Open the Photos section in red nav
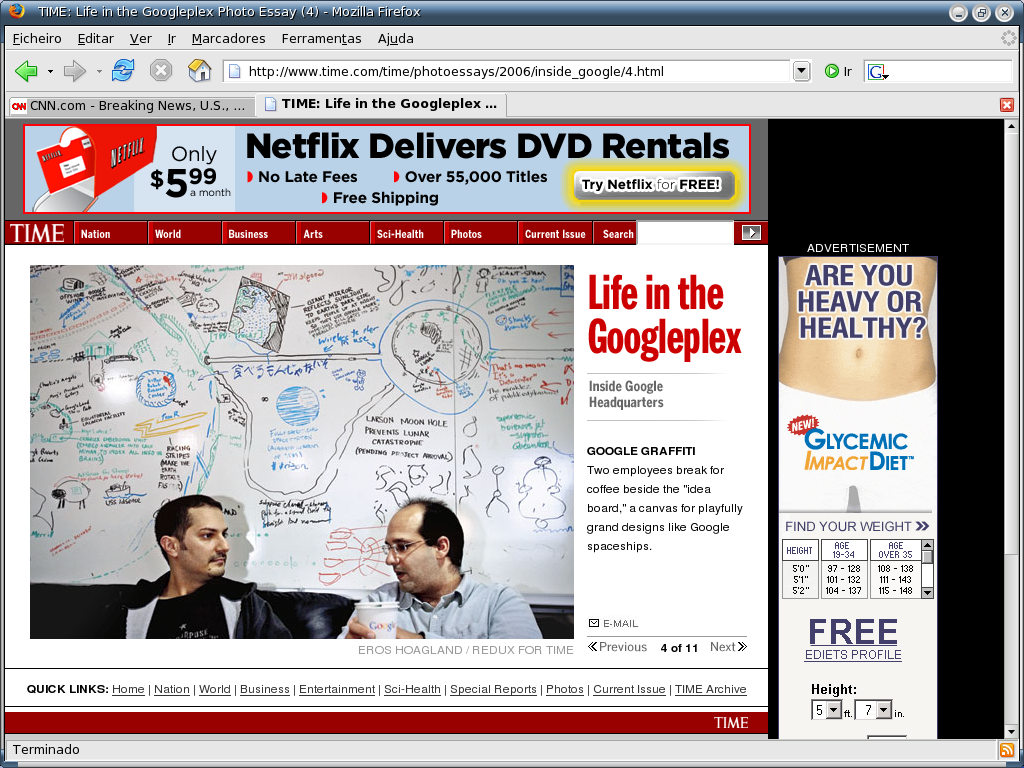Screen dimensions: 1024x768 (x=480, y=234)
